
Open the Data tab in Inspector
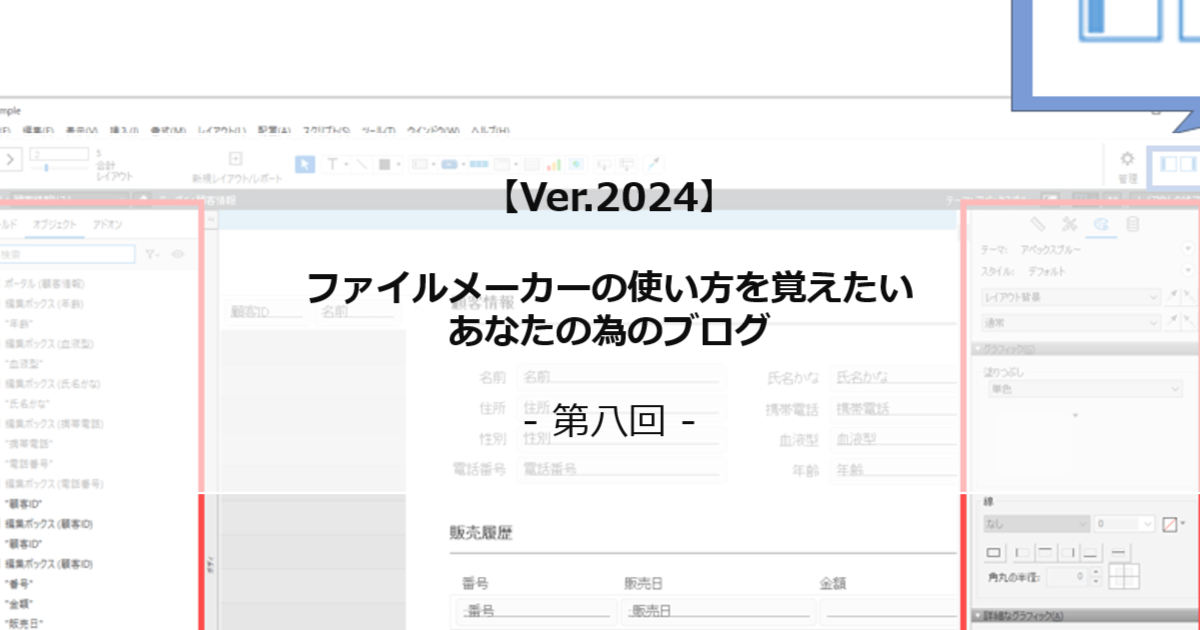(1132, 224)
